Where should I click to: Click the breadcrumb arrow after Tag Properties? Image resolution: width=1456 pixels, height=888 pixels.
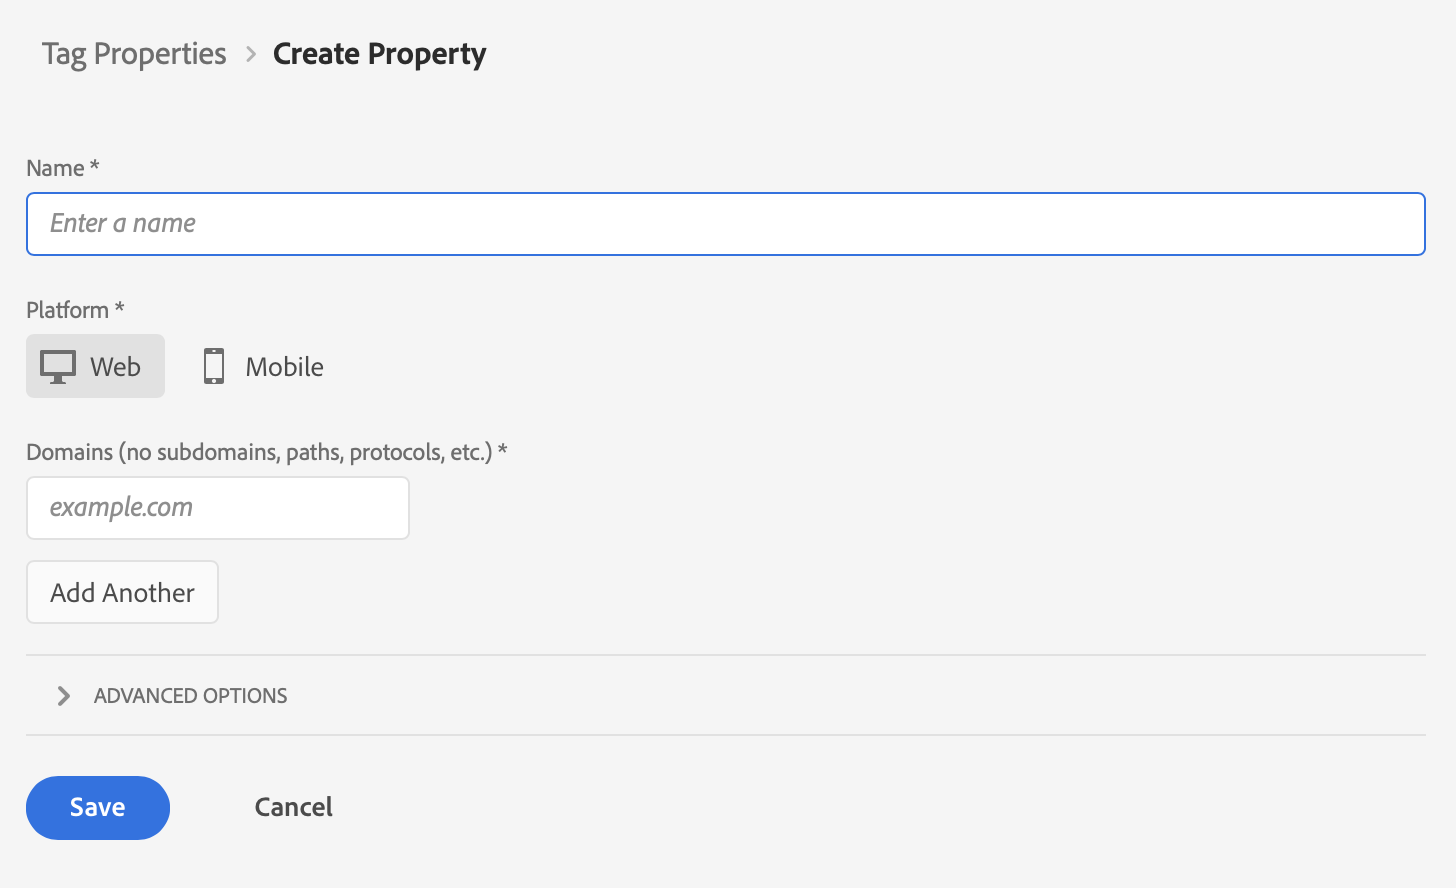[x=251, y=54]
